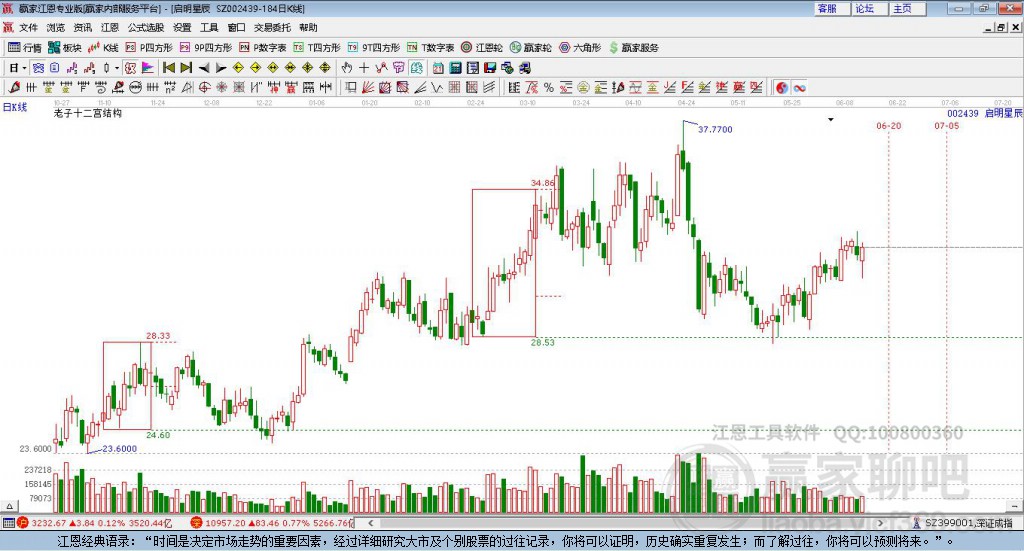The image size is (1024, 551).
Task: Open the 江恩轮 Gann wheel
Action: [x=482, y=48]
